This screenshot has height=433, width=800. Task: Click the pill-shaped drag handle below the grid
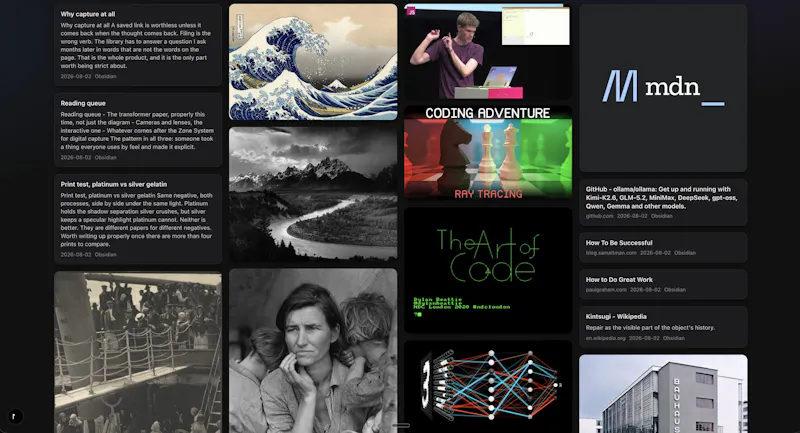pyautogui.click(x=401, y=425)
